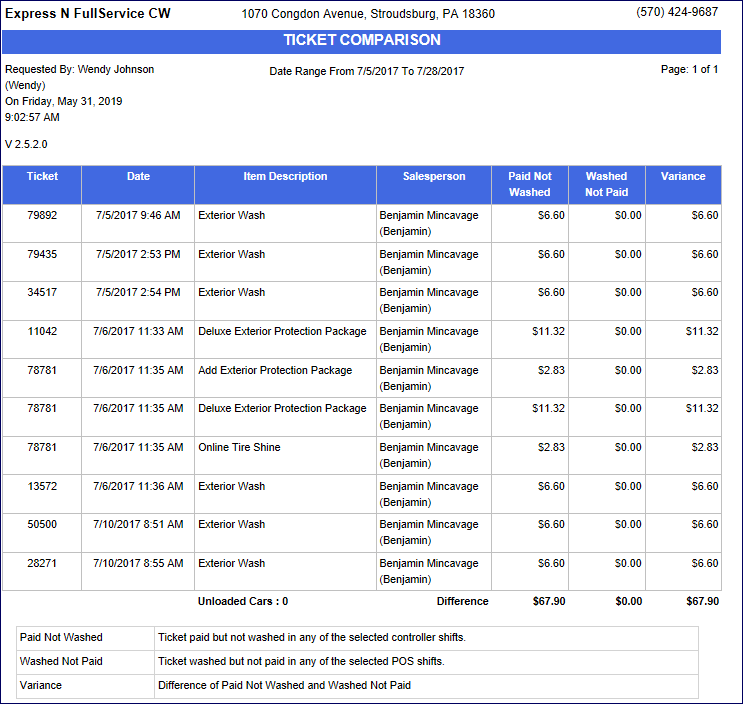
Task: Select the Date column header
Action: [138, 177]
